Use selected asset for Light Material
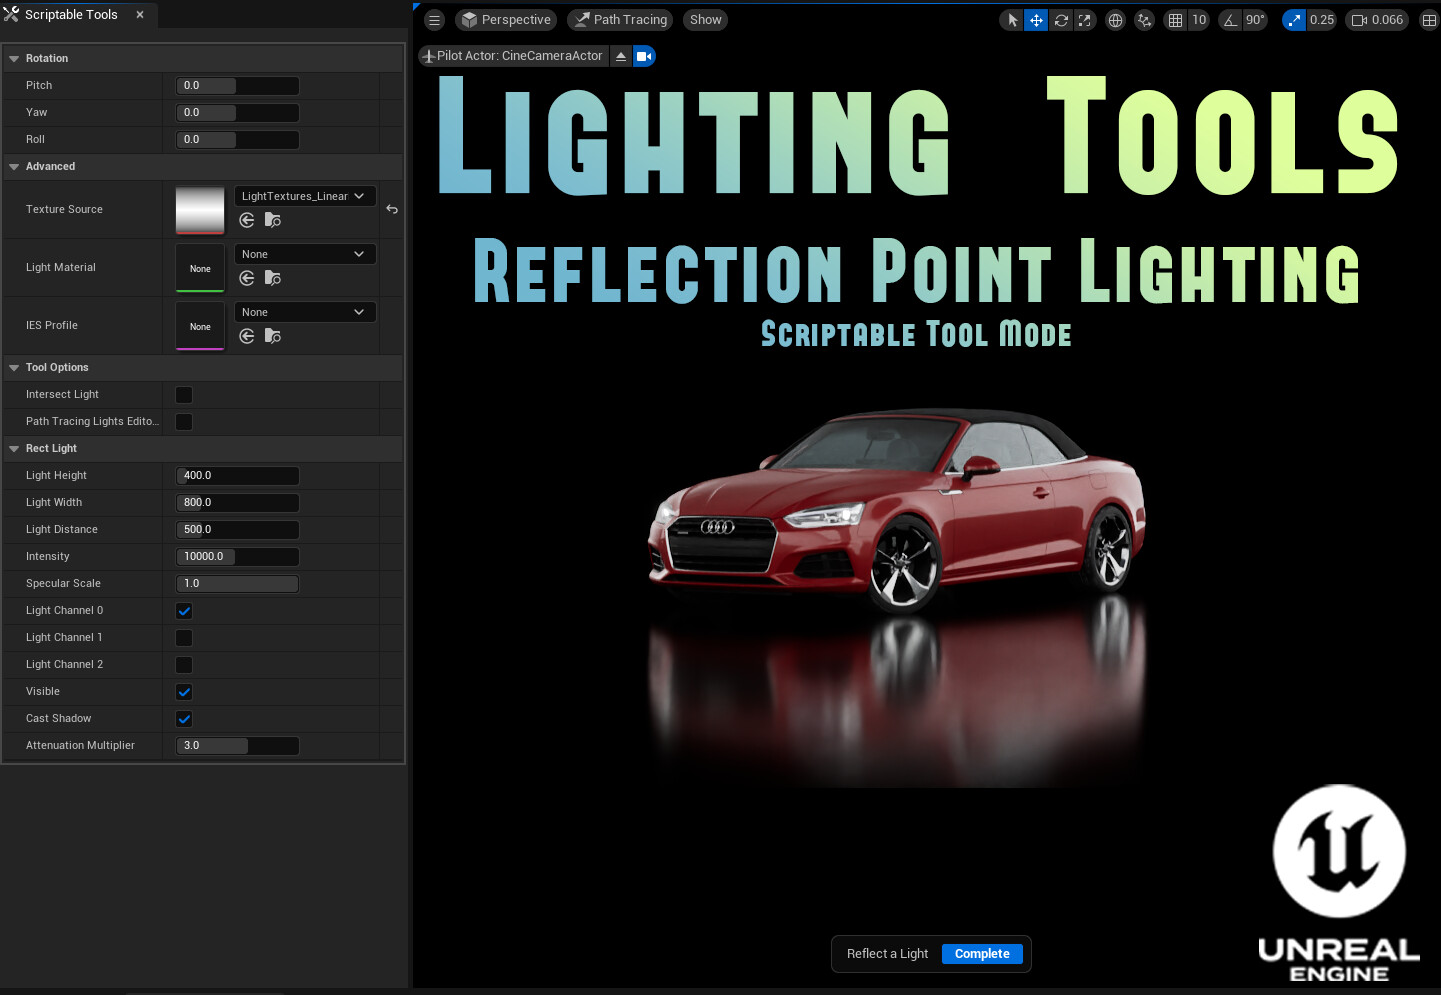 click(x=247, y=278)
